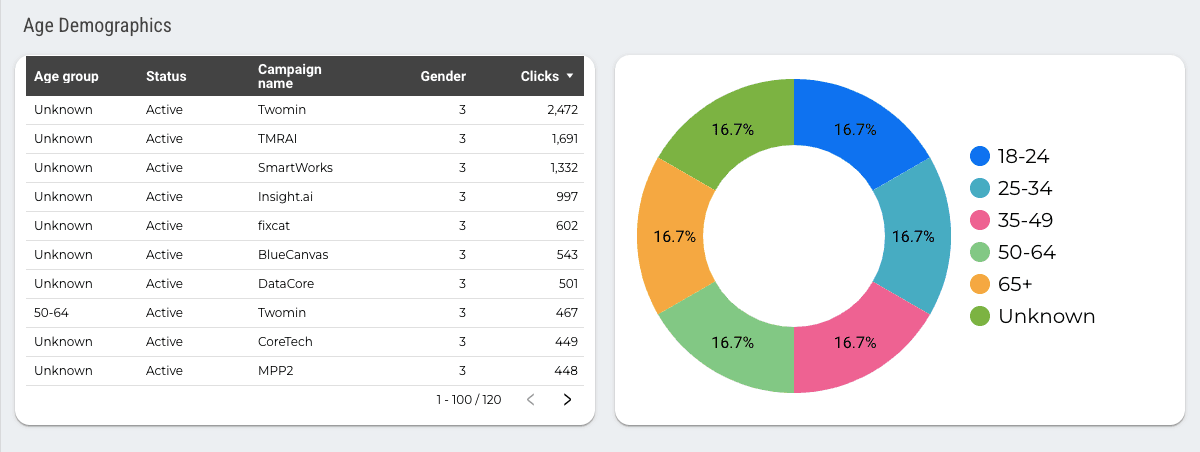Click the 501 clicks value
Image resolution: width=1200 pixels, height=452 pixels.
tap(567, 283)
